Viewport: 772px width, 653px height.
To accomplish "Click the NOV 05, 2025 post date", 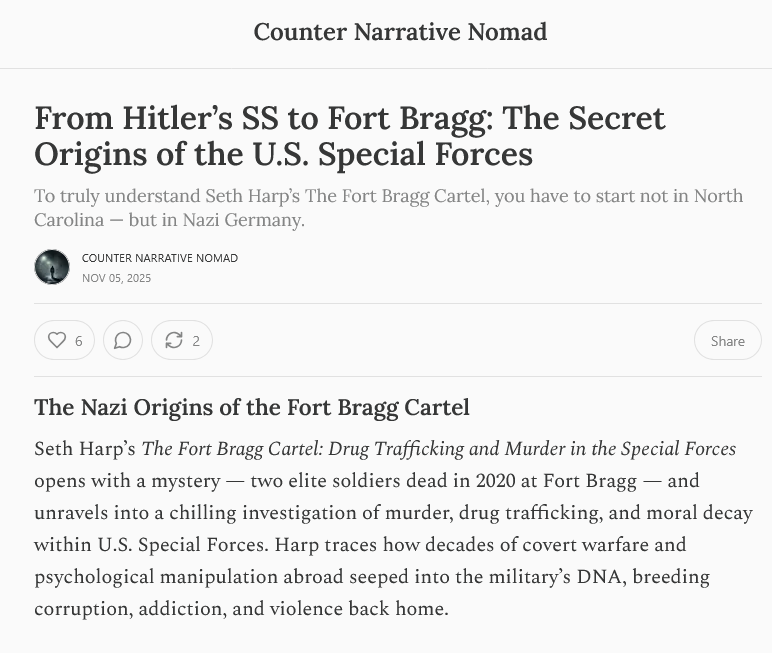I will click(116, 278).
